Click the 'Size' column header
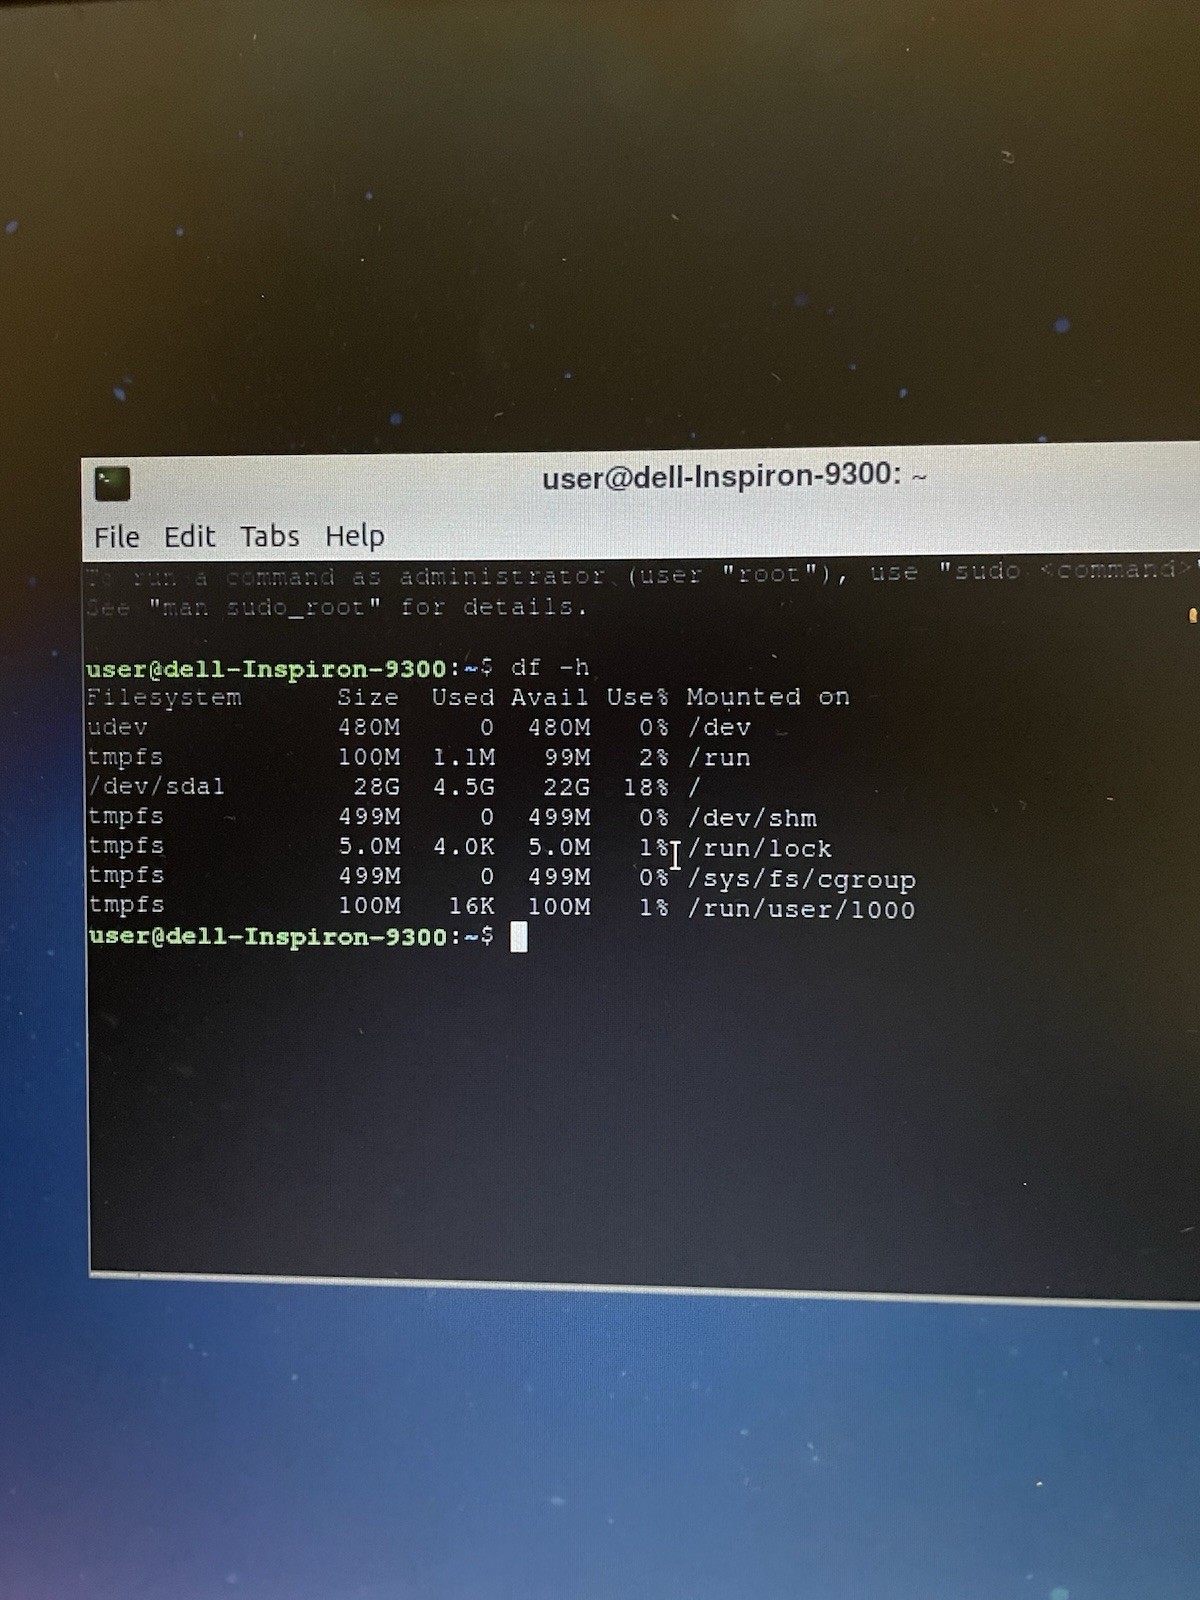Image resolution: width=1200 pixels, height=1600 pixels. pos(367,697)
